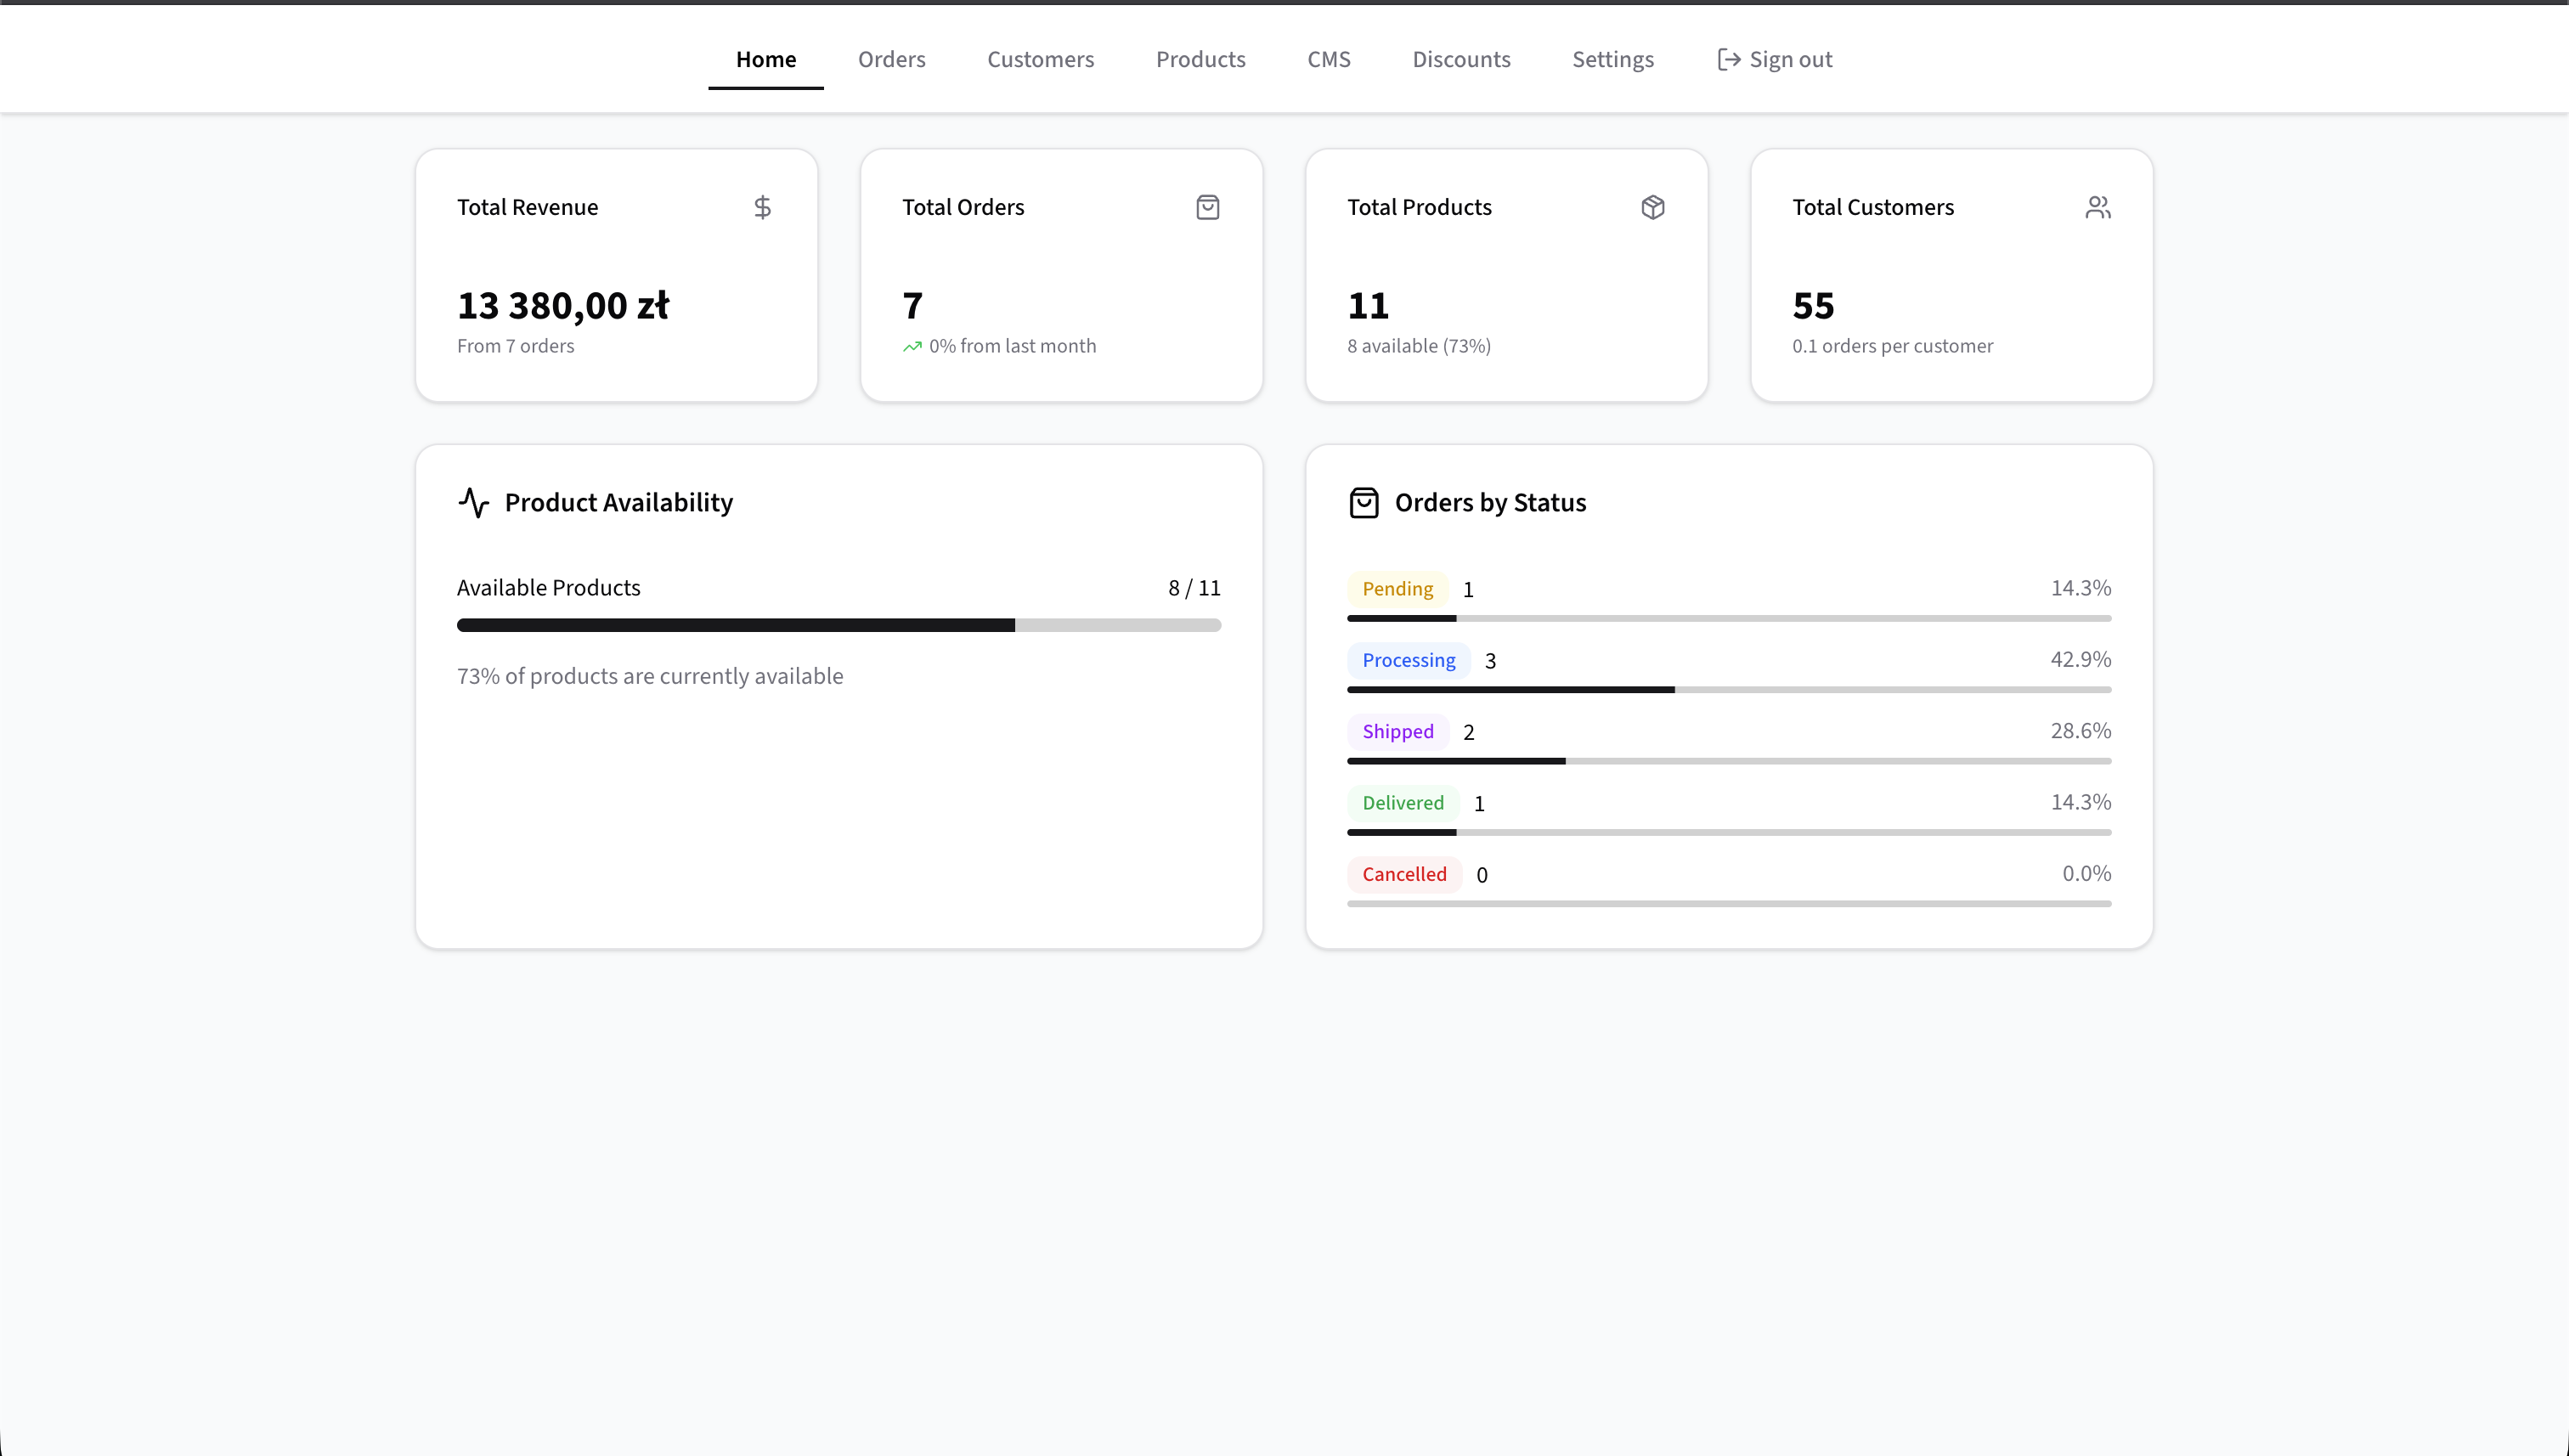Click the Available Products progress bar
Image resolution: width=2569 pixels, height=1456 pixels.
838,625
